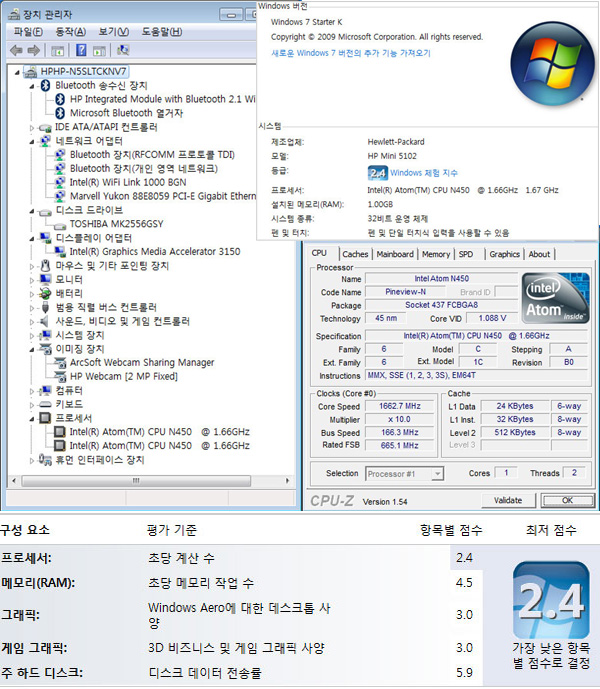Click the 사운드, 비디오 및 게임 컨트롤러 speaker icon
This screenshot has width=600, height=689.
coord(44,321)
